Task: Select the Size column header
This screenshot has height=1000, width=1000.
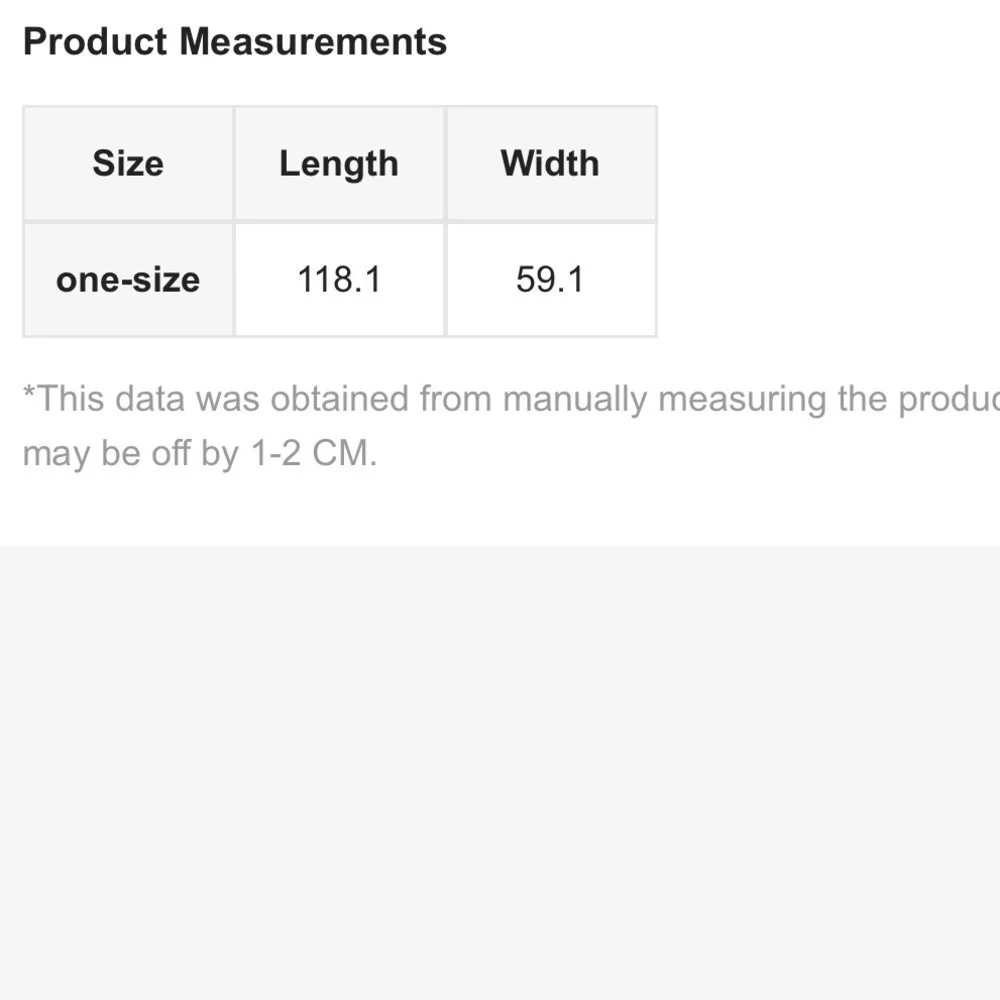Action: [x=128, y=163]
